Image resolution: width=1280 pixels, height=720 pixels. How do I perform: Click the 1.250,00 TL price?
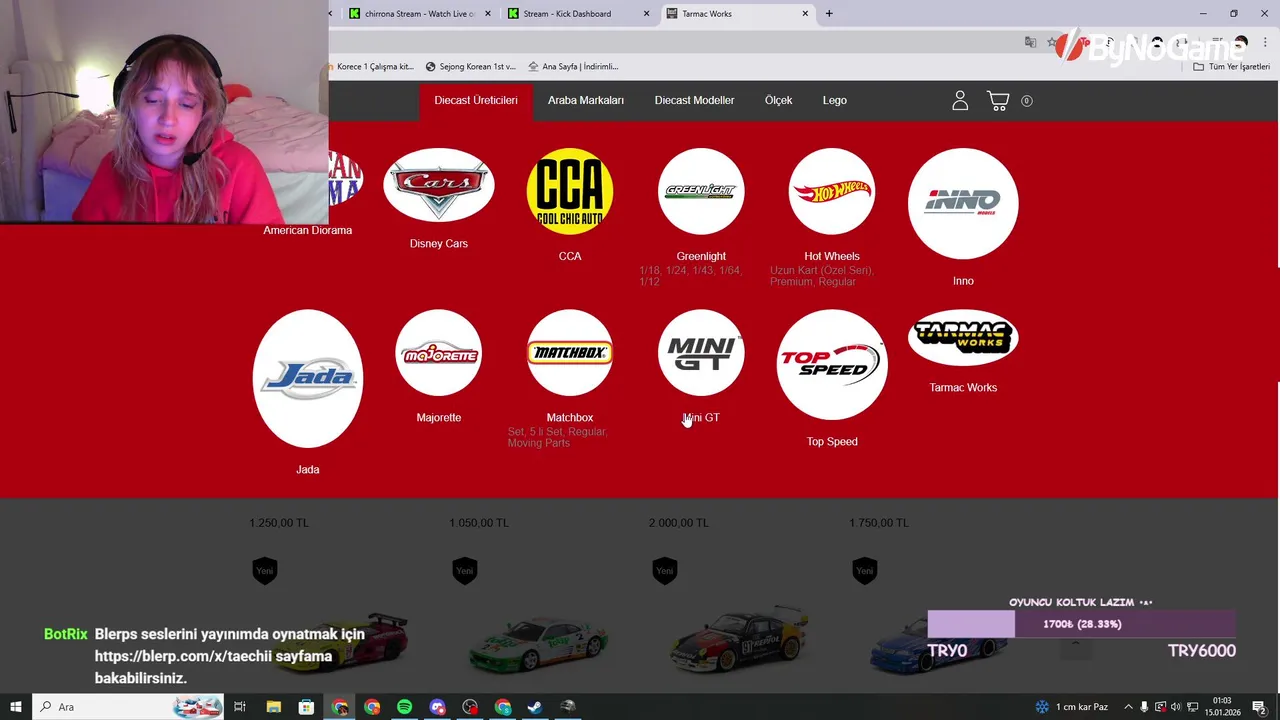coord(279,523)
